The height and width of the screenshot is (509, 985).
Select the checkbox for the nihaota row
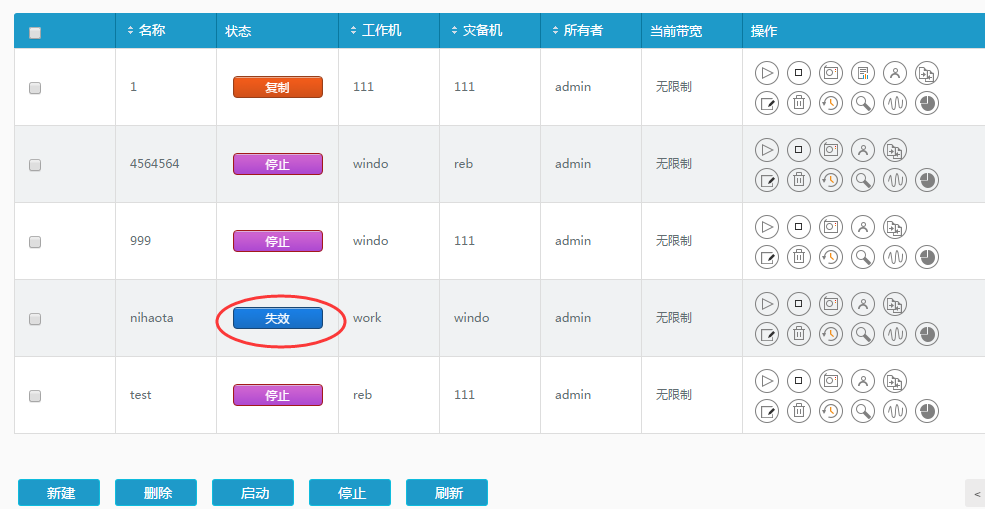pos(35,319)
